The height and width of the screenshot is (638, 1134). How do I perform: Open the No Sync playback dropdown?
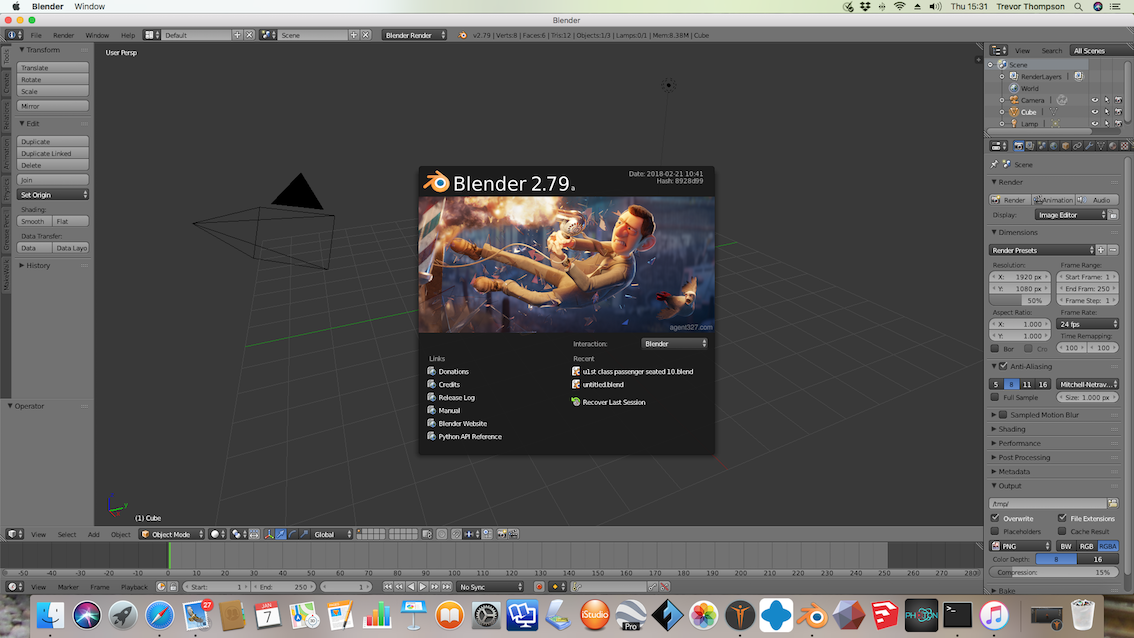pyautogui.click(x=490, y=587)
